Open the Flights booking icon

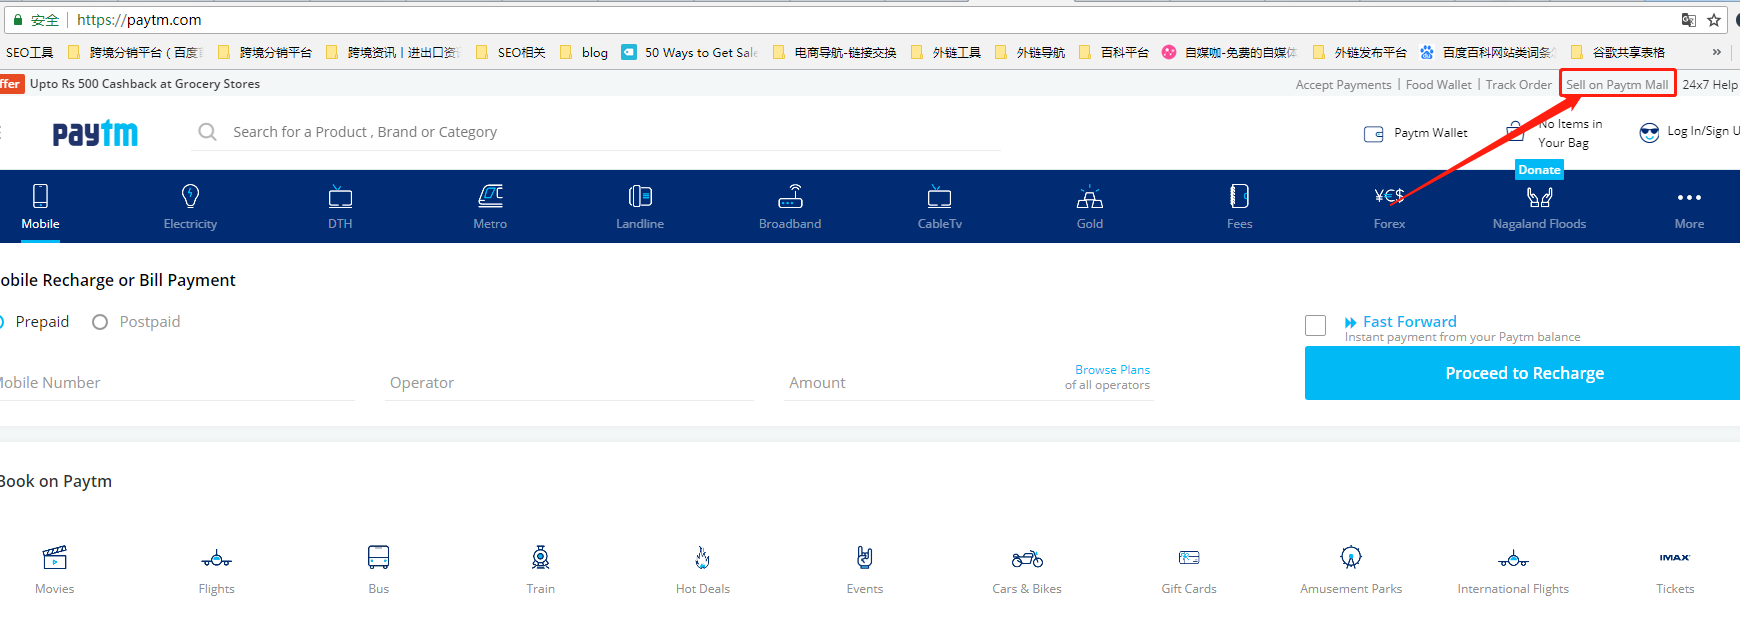coord(216,558)
